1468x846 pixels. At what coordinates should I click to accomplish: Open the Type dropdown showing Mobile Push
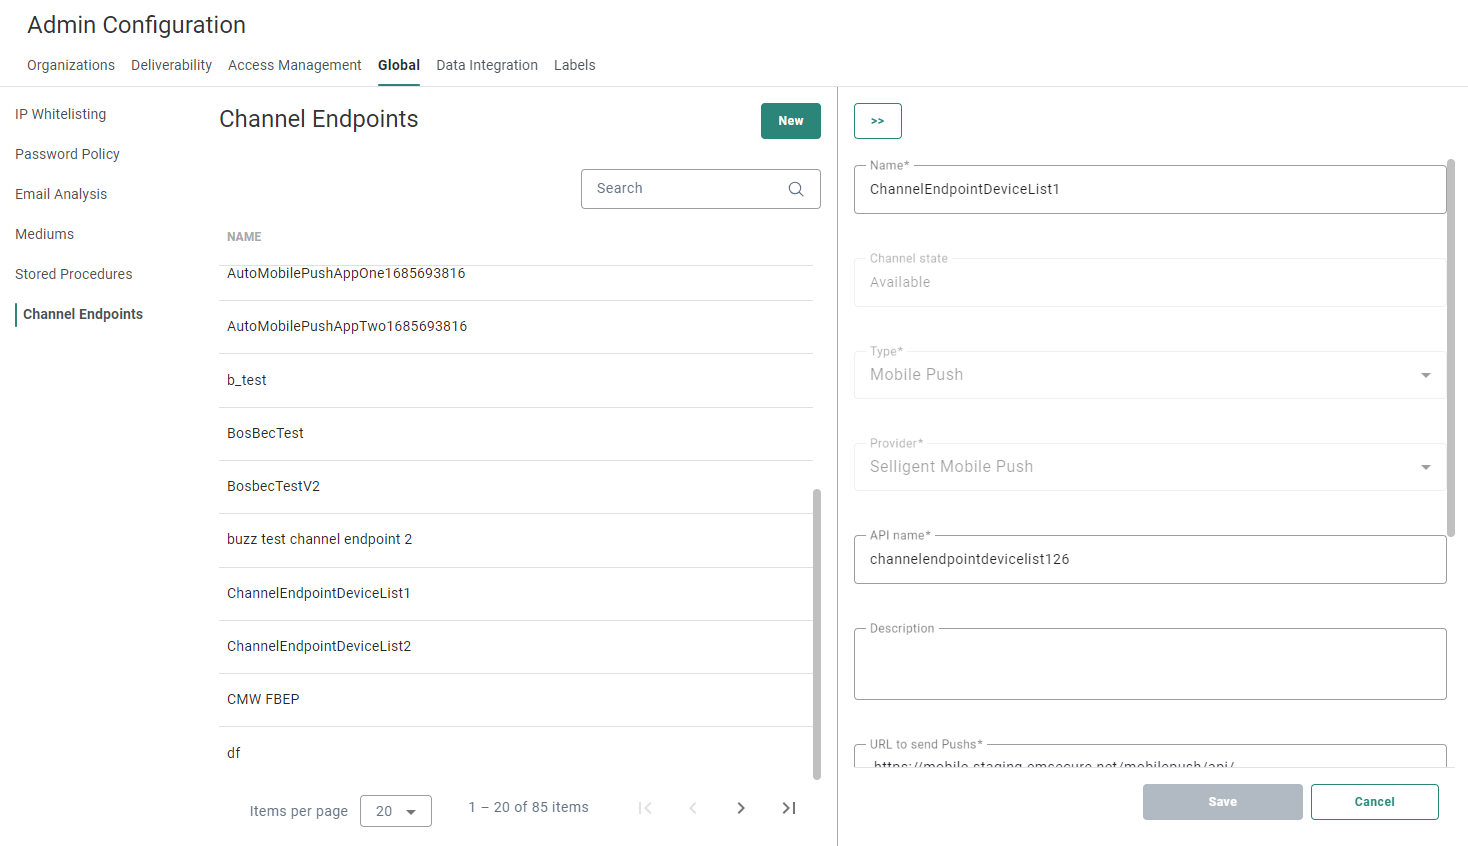(1427, 374)
